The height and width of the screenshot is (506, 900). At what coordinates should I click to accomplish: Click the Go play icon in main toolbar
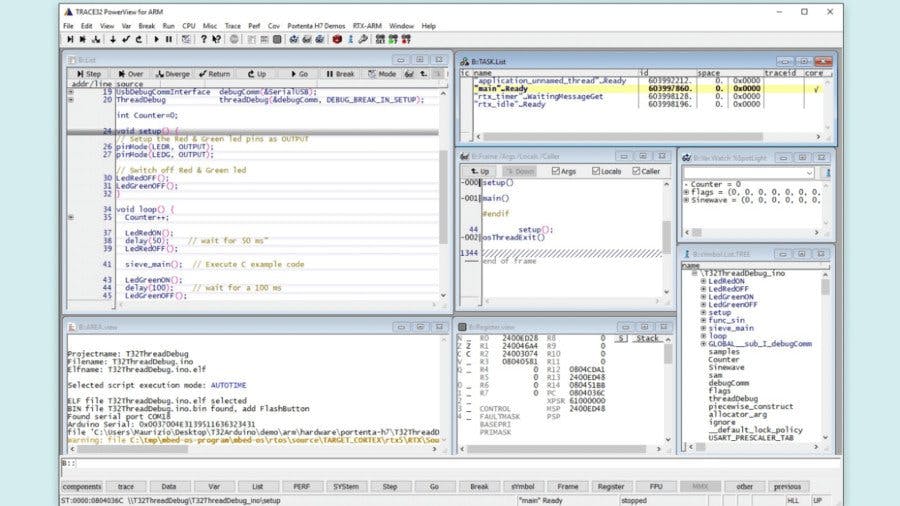pyautogui.click(x=156, y=40)
